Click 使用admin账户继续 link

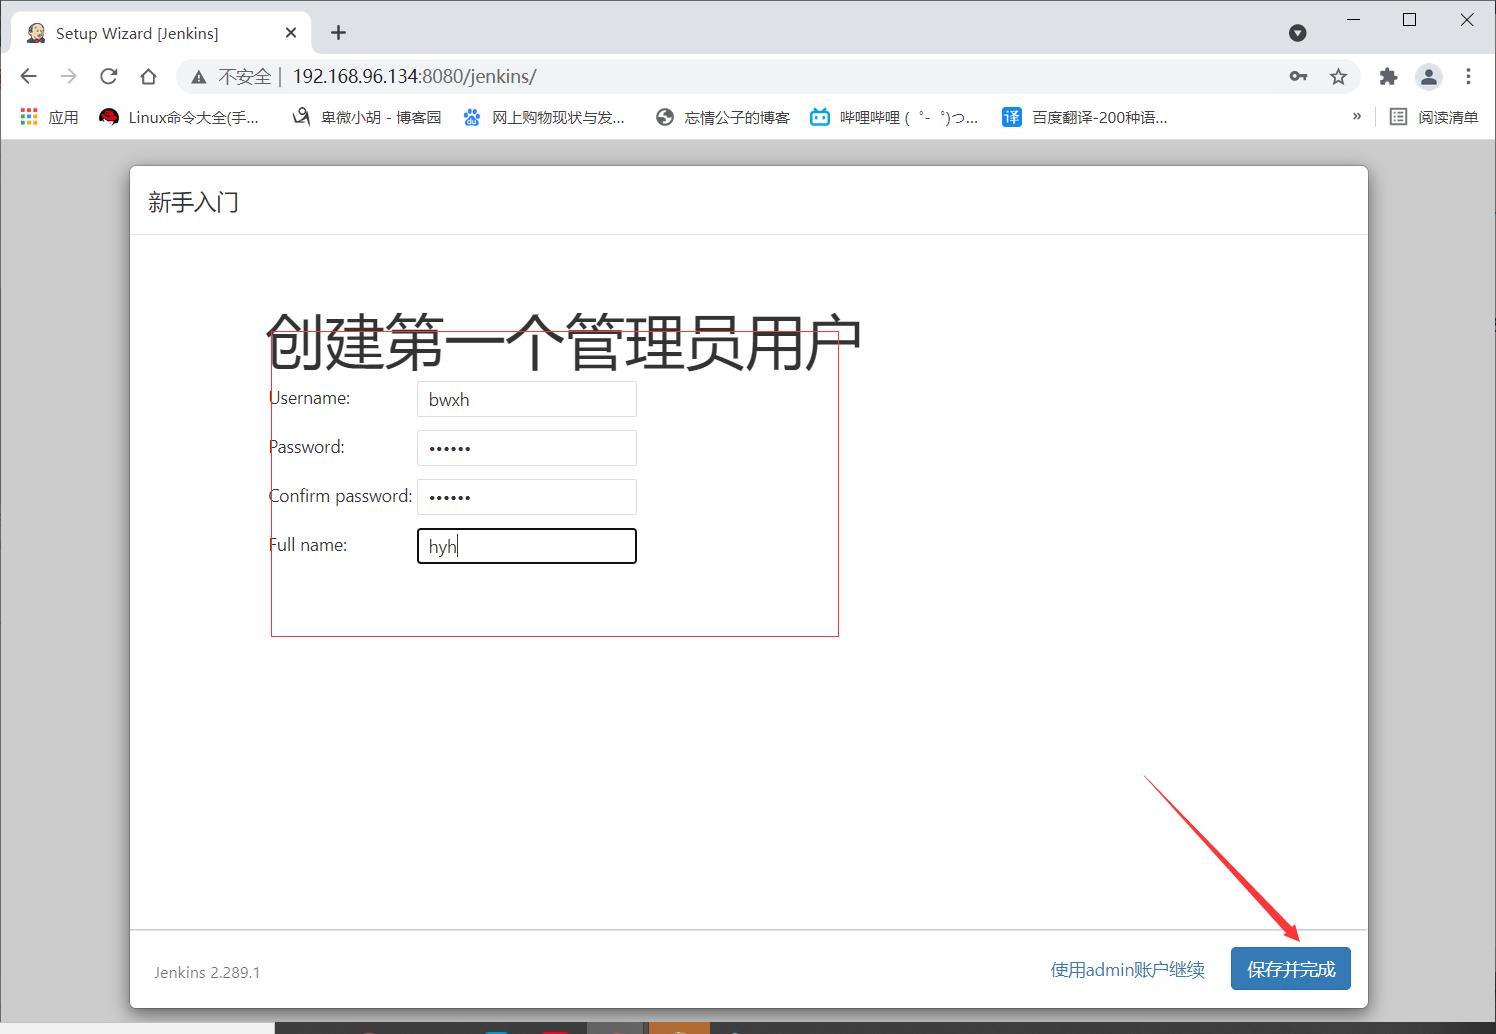1127,969
